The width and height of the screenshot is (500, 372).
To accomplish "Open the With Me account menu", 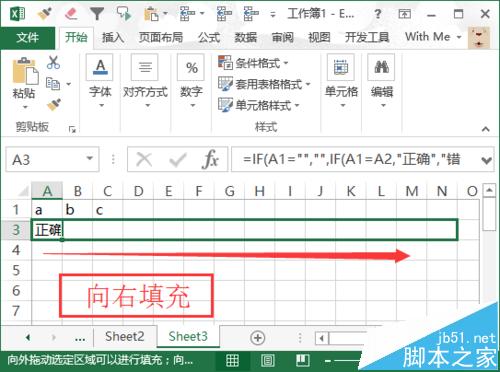I will [433, 37].
